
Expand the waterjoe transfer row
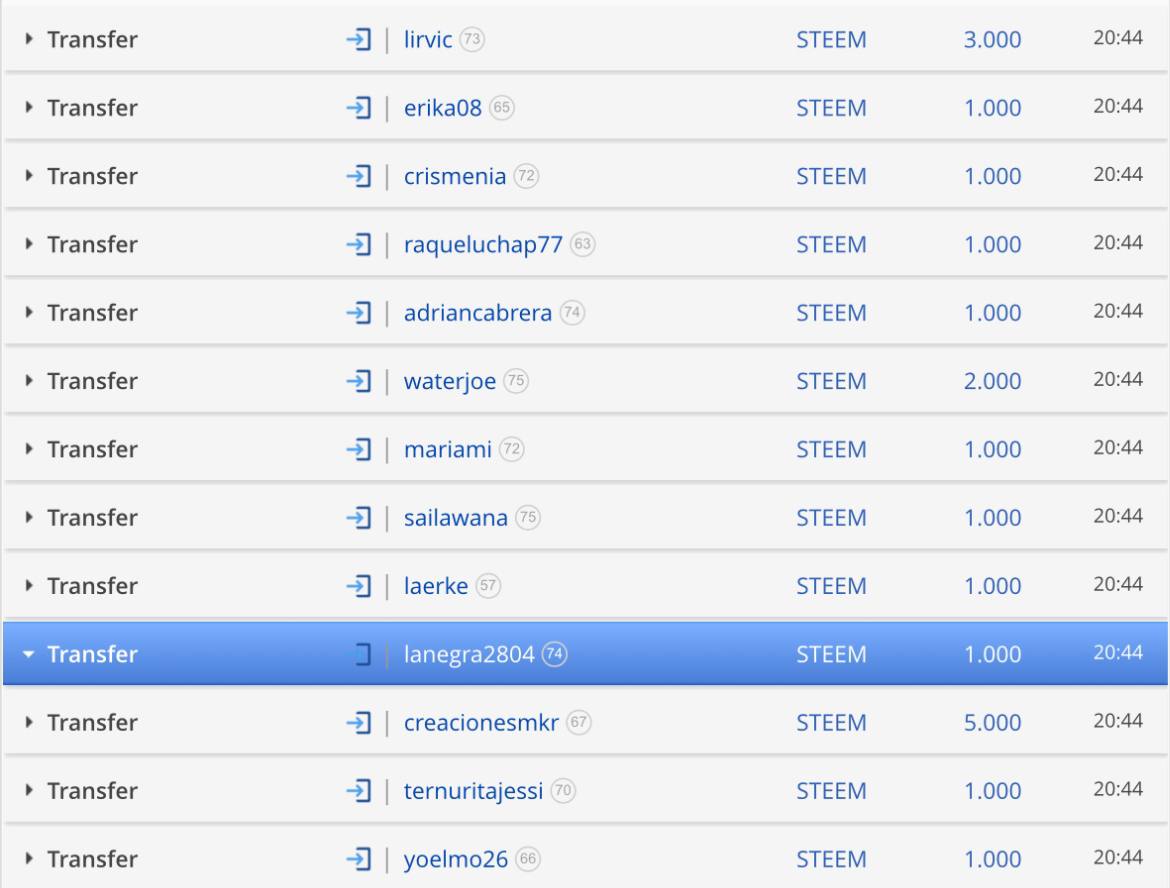click(x=29, y=381)
